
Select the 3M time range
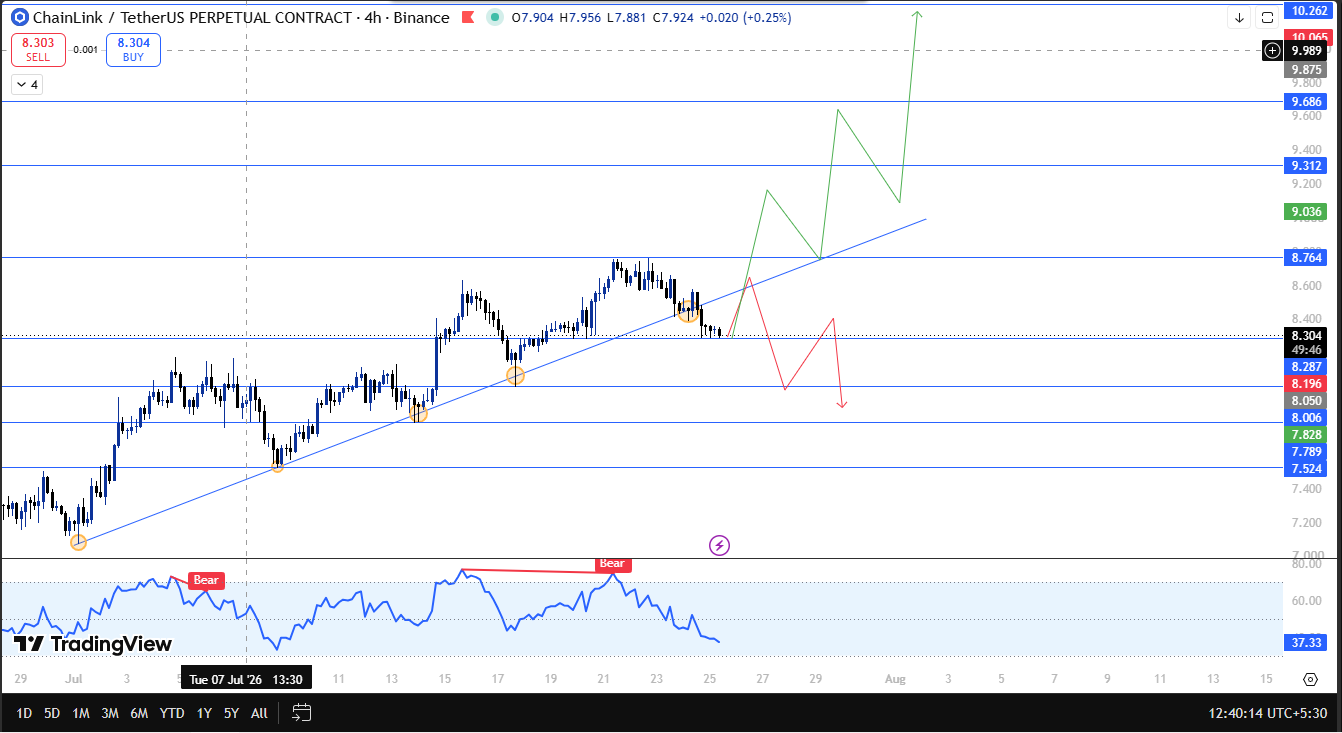coord(110,713)
